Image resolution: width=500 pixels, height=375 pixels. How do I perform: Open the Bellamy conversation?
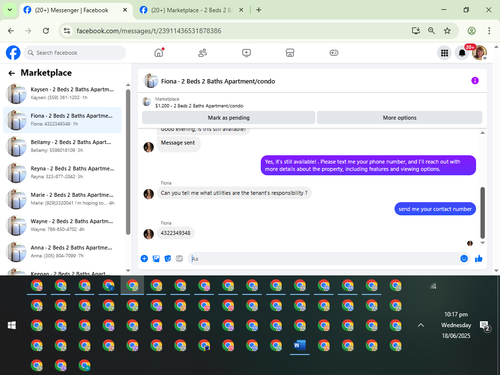tap(62, 146)
